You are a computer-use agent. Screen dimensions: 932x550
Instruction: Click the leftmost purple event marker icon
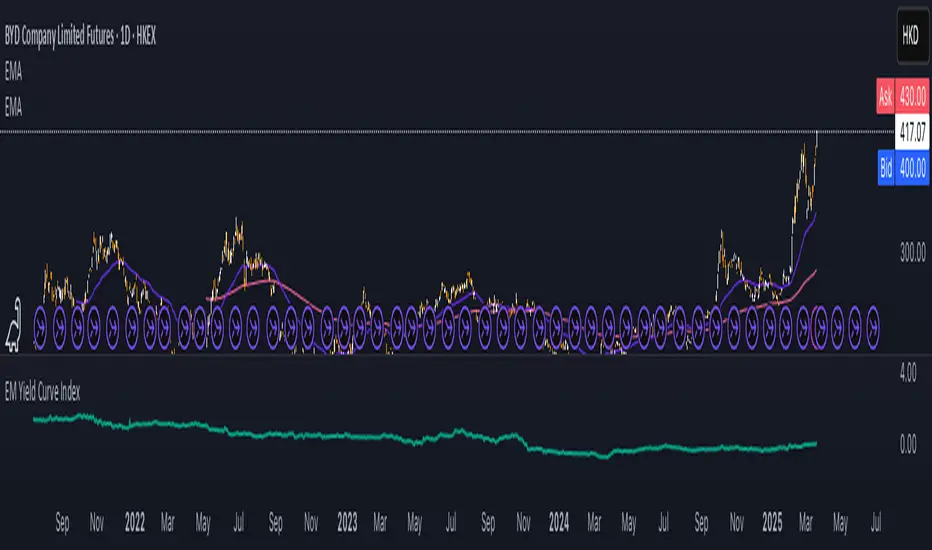[x=41, y=324]
